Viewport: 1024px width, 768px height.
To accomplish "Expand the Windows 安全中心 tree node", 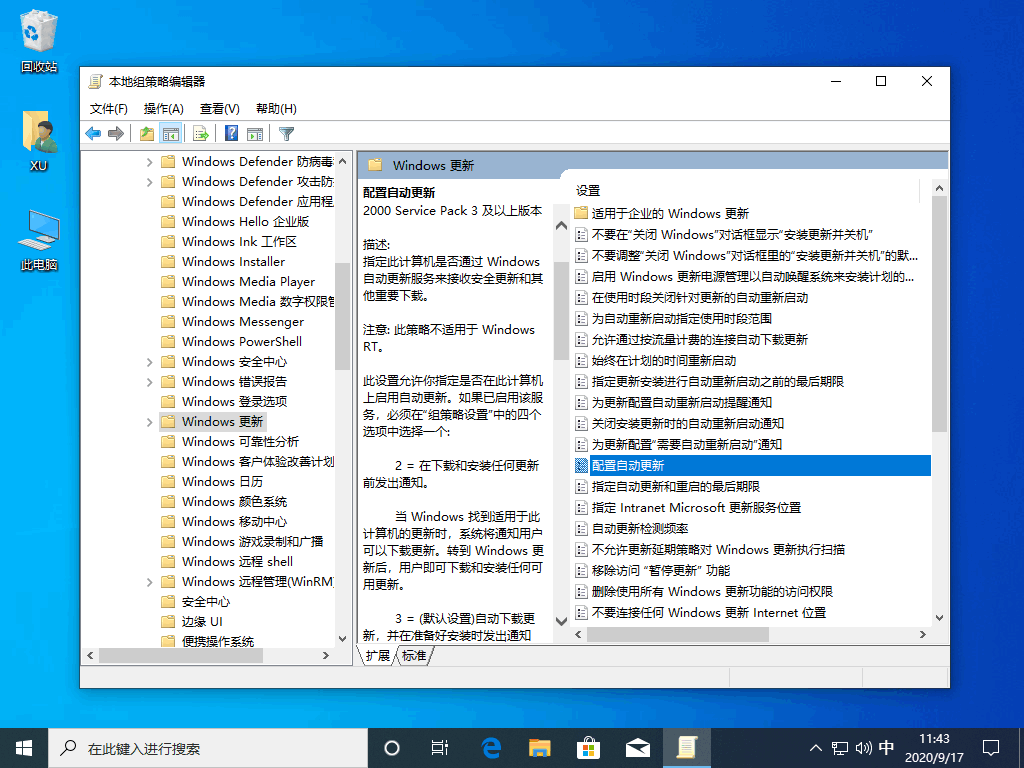I will 150,362.
